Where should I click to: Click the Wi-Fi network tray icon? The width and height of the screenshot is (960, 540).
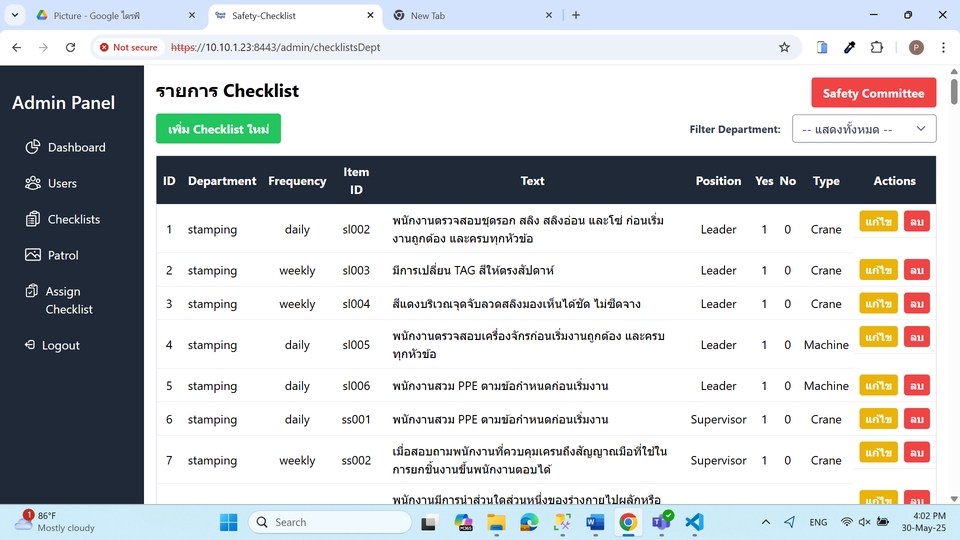pyautogui.click(x=846, y=522)
